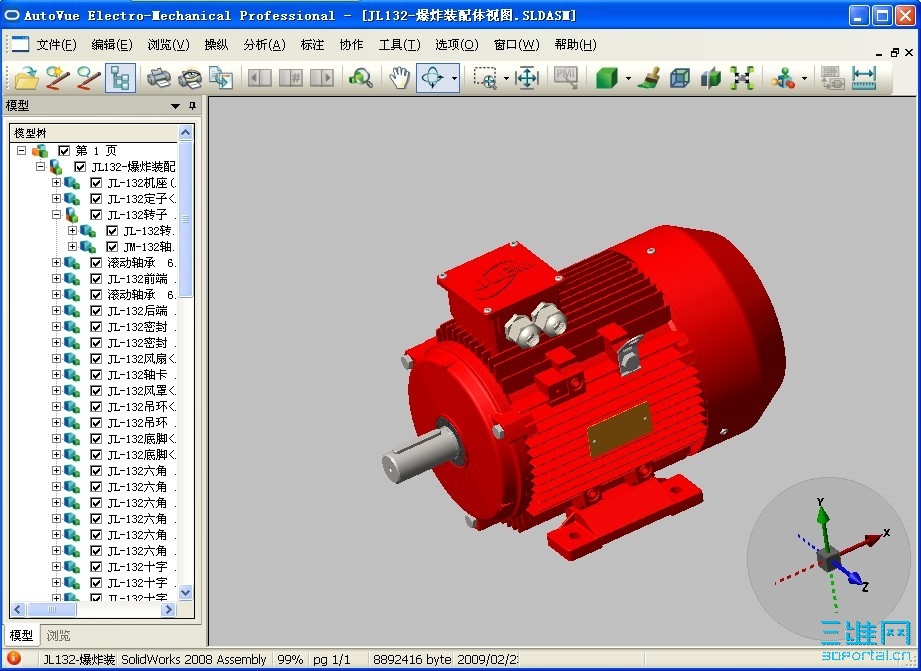Toggle visibility checkbox for JL-132风扇

(96, 358)
